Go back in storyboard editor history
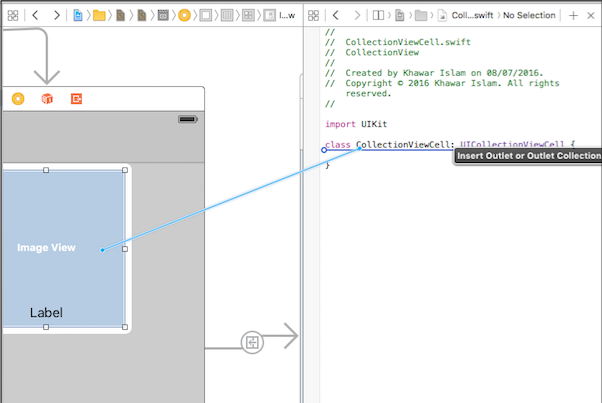 (x=37, y=16)
